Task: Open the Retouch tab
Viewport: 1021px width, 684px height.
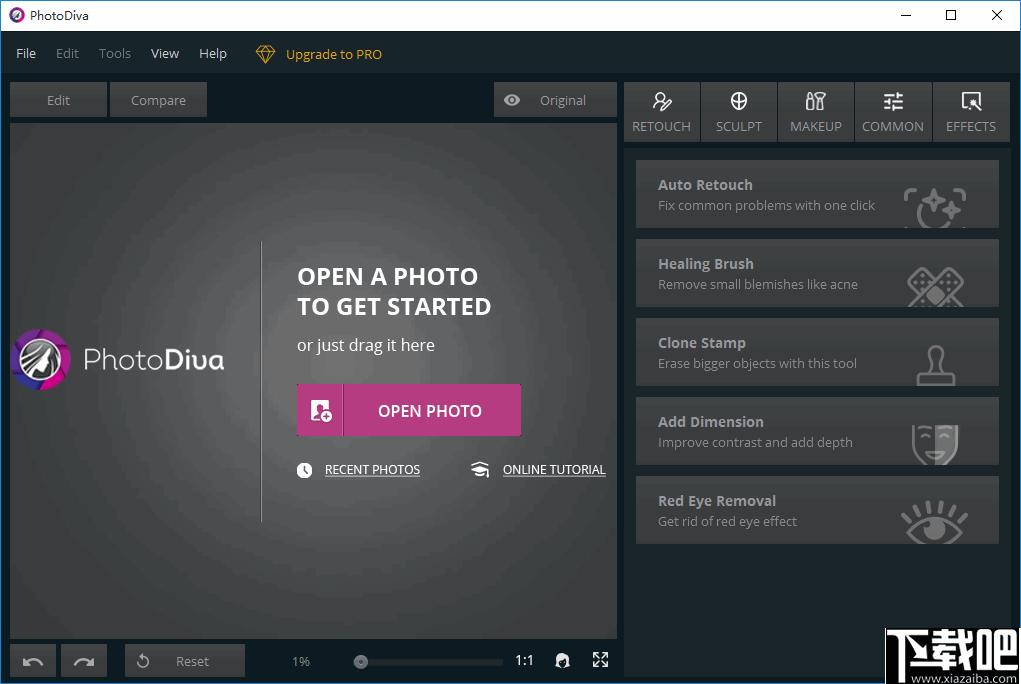Action: click(662, 112)
